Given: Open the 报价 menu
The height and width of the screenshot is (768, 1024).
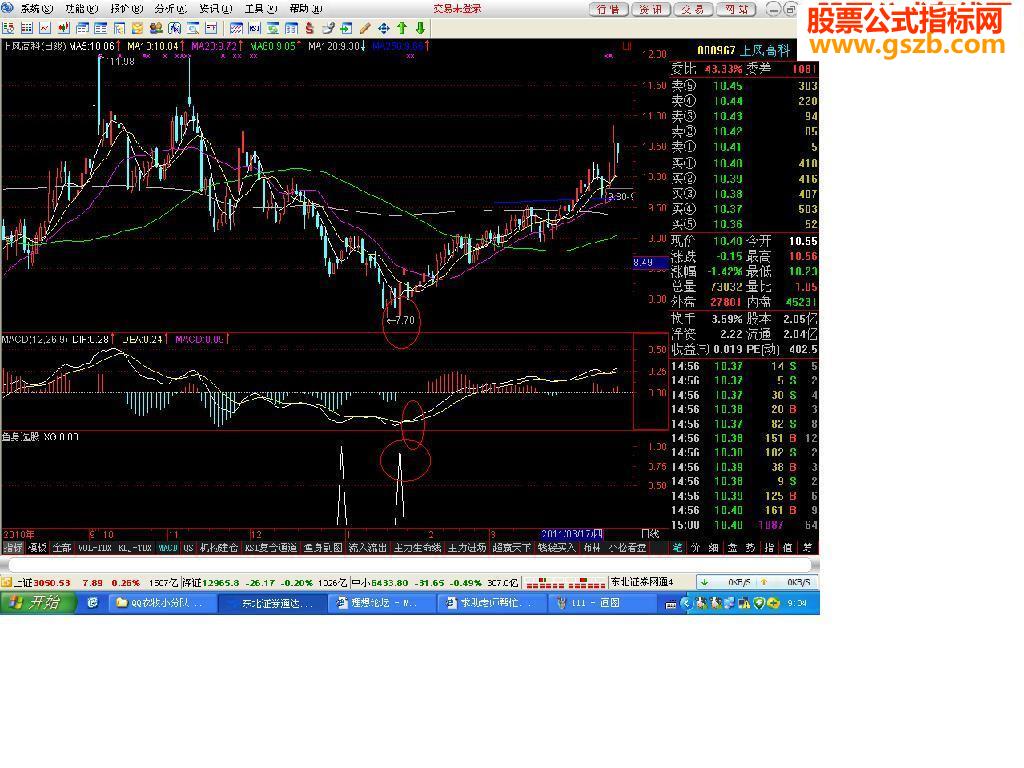Looking at the screenshot, I should pos(127,8).
